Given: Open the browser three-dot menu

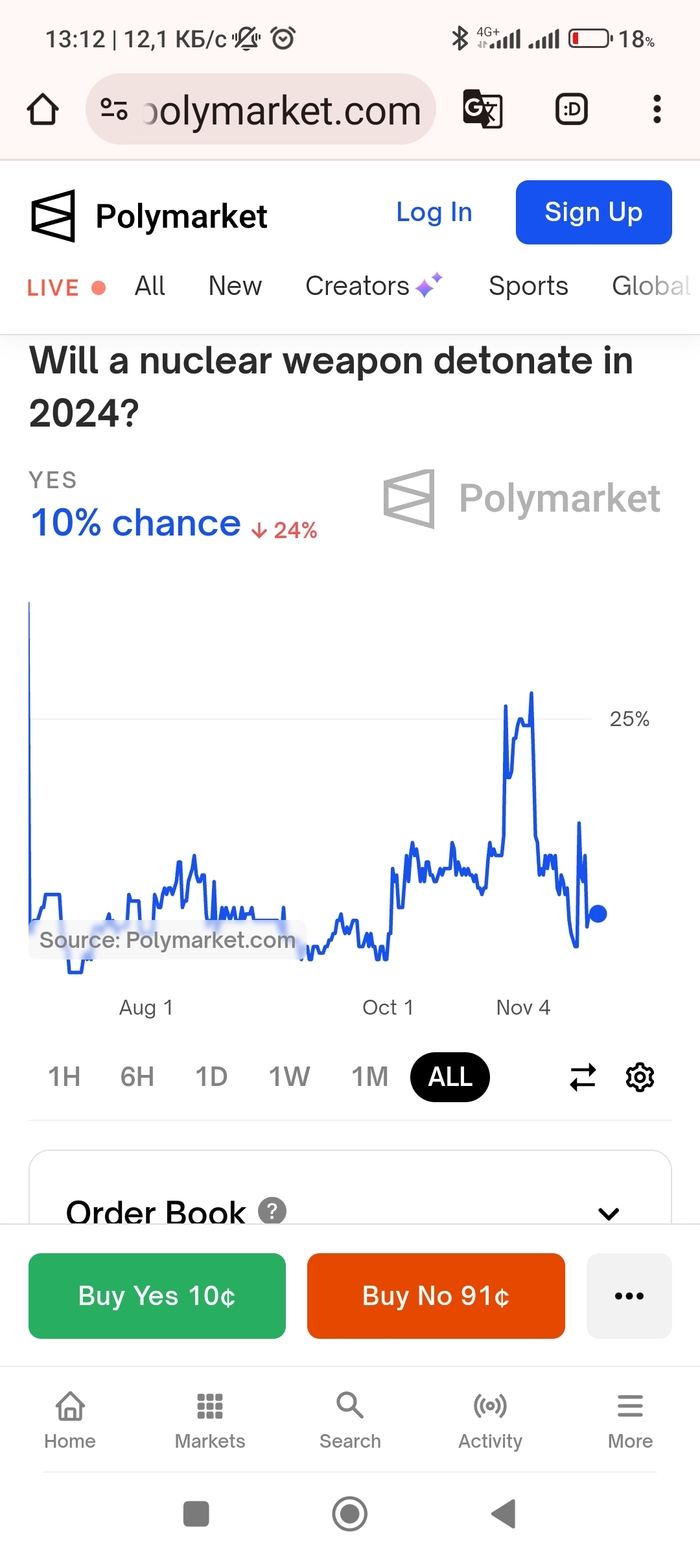Looking at the screenshot, I should [x=656, y=110].
